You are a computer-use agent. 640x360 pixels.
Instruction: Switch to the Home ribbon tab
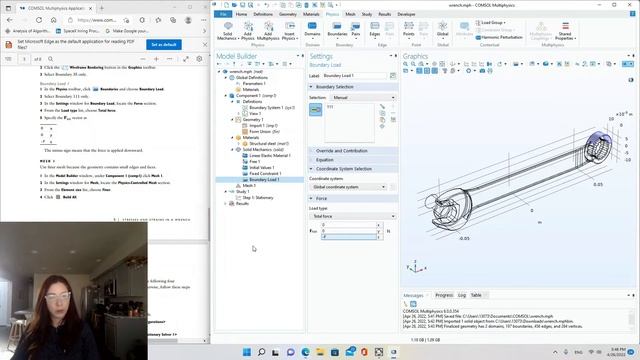[x=241, y=14]
